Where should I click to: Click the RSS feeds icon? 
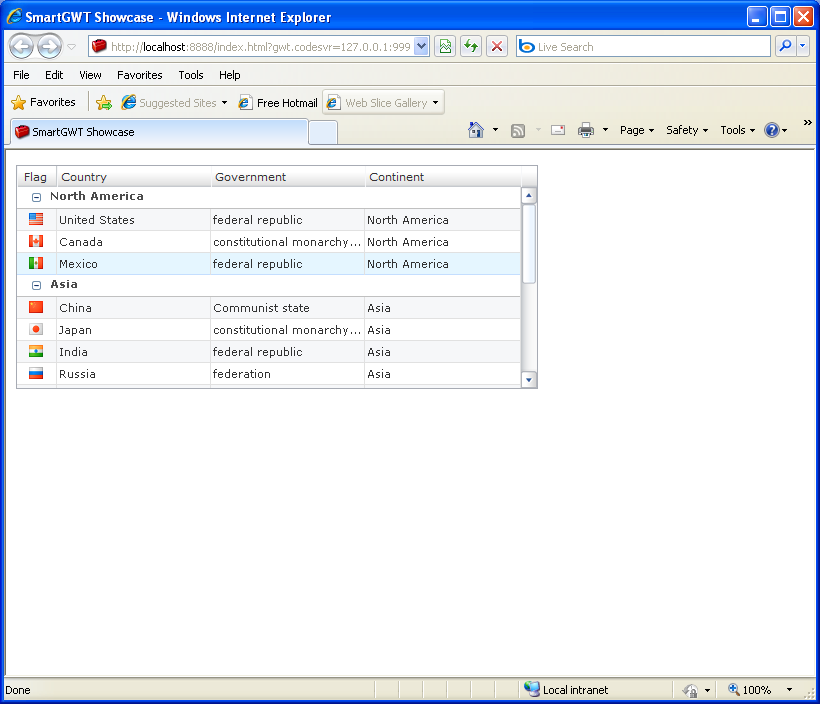click(x=518, y=130)
